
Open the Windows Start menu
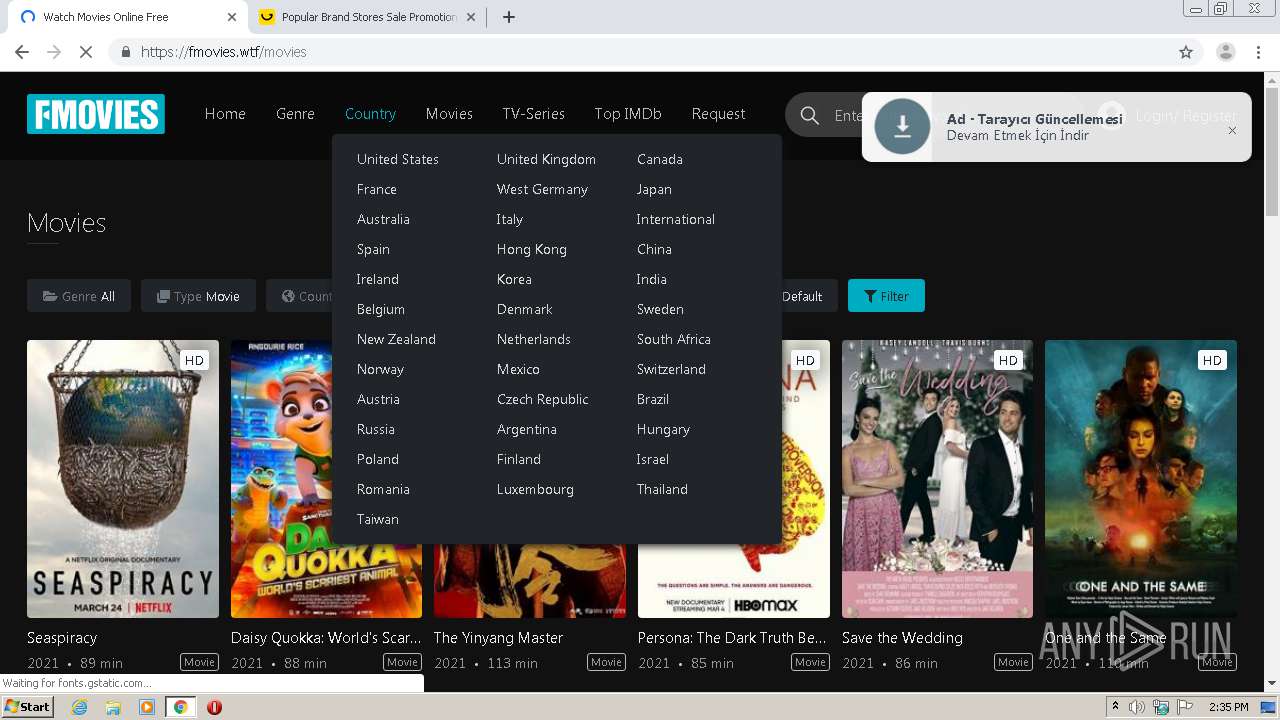pos(27,707)
